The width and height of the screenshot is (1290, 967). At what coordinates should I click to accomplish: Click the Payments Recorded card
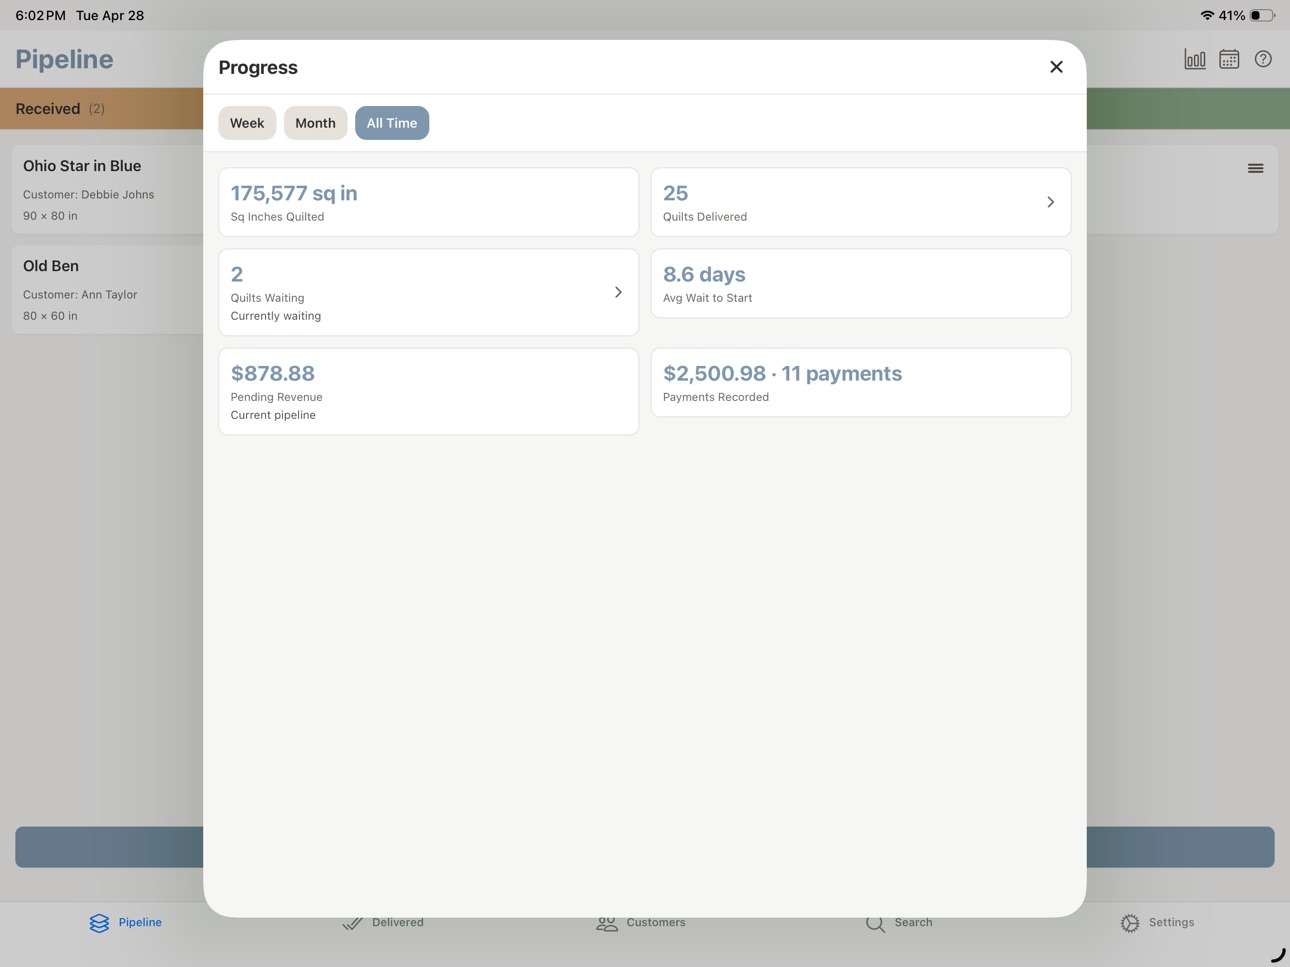pyautogui.click(x=860, y=382)
